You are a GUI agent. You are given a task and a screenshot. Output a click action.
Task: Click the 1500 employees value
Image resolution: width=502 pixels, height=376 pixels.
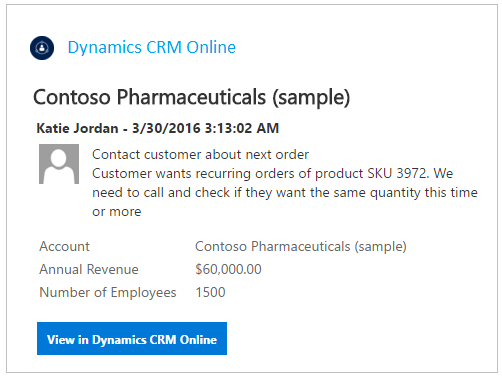coord(210,292)
